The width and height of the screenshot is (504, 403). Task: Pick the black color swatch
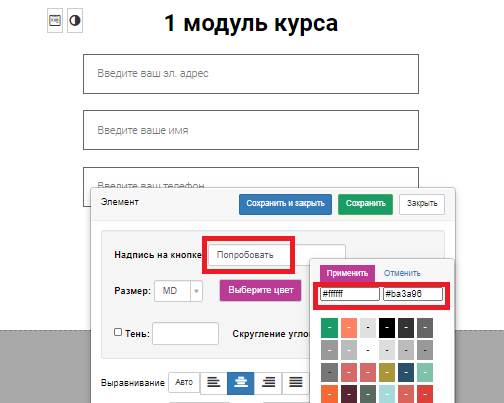pyautogui.click(x=387, y=328)
